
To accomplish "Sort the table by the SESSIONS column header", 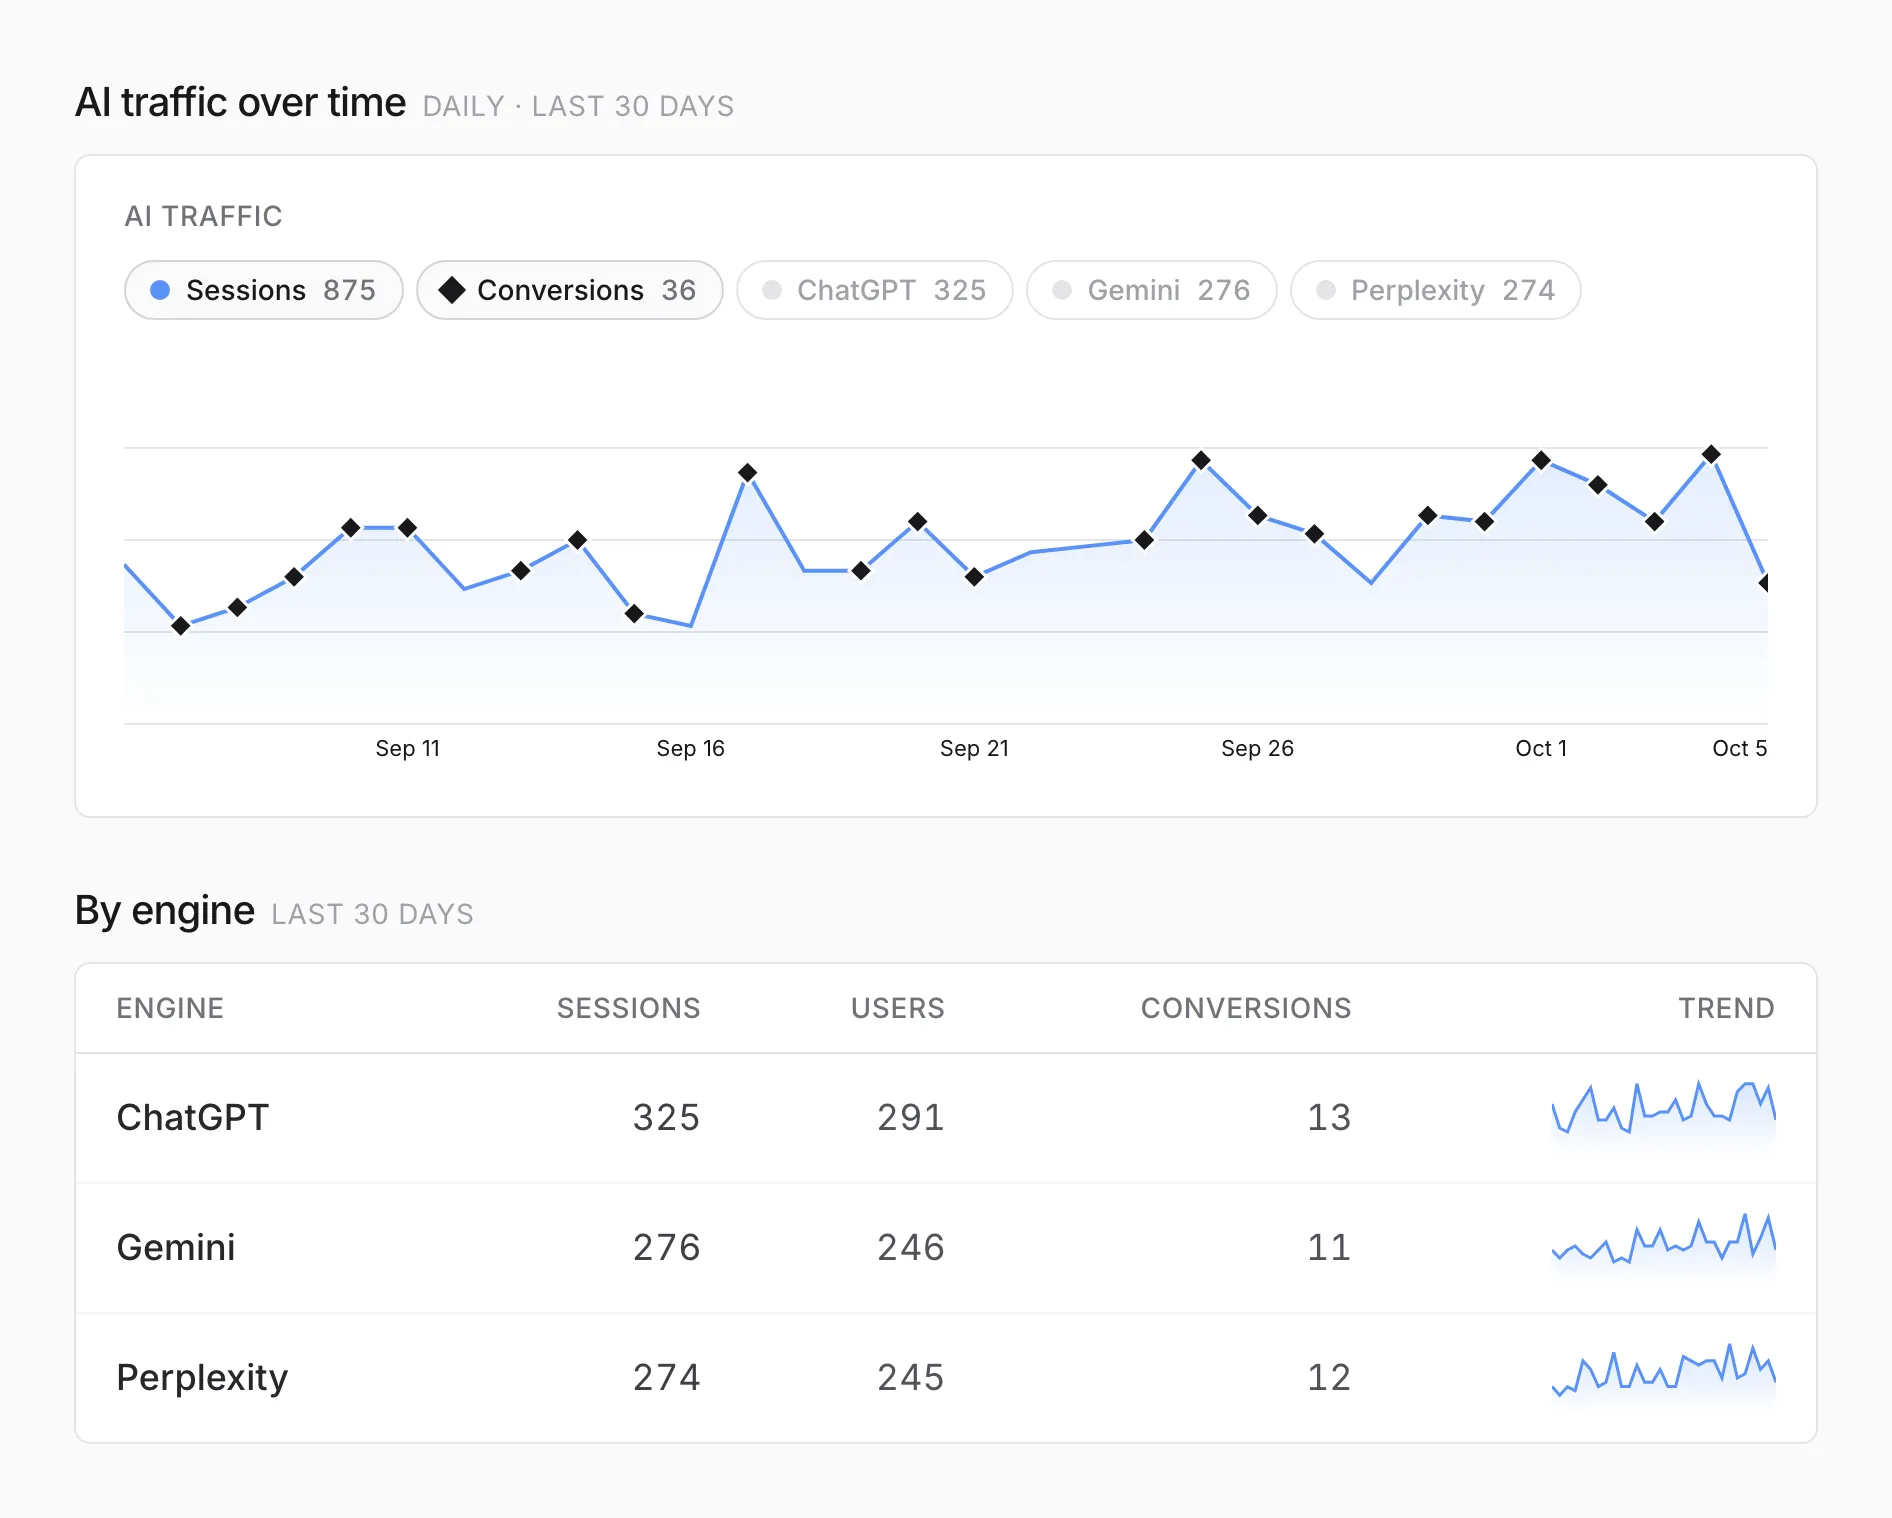I will [x=628, y=1008].
